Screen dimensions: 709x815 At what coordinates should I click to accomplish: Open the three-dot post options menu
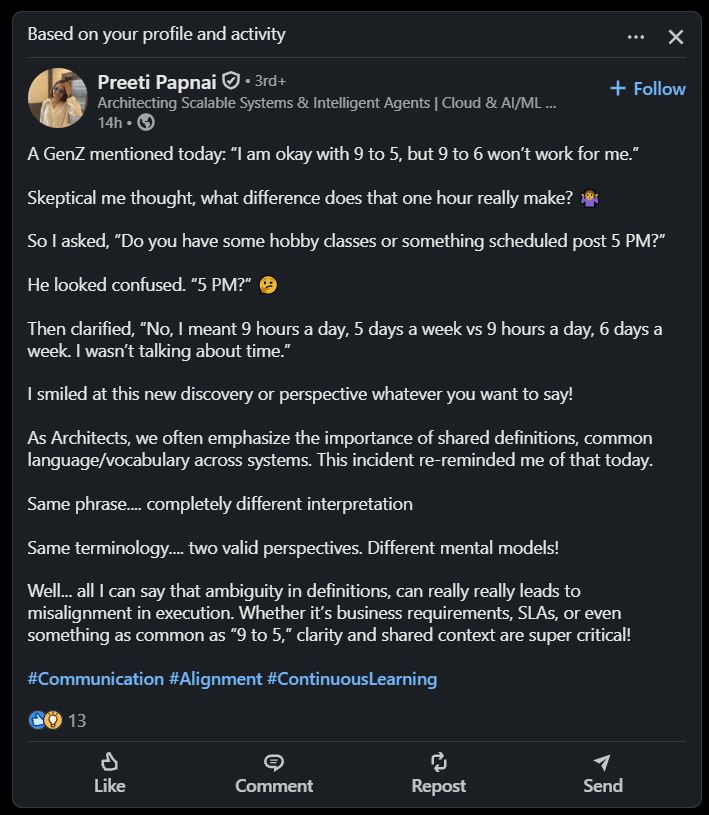pos(635,37)
